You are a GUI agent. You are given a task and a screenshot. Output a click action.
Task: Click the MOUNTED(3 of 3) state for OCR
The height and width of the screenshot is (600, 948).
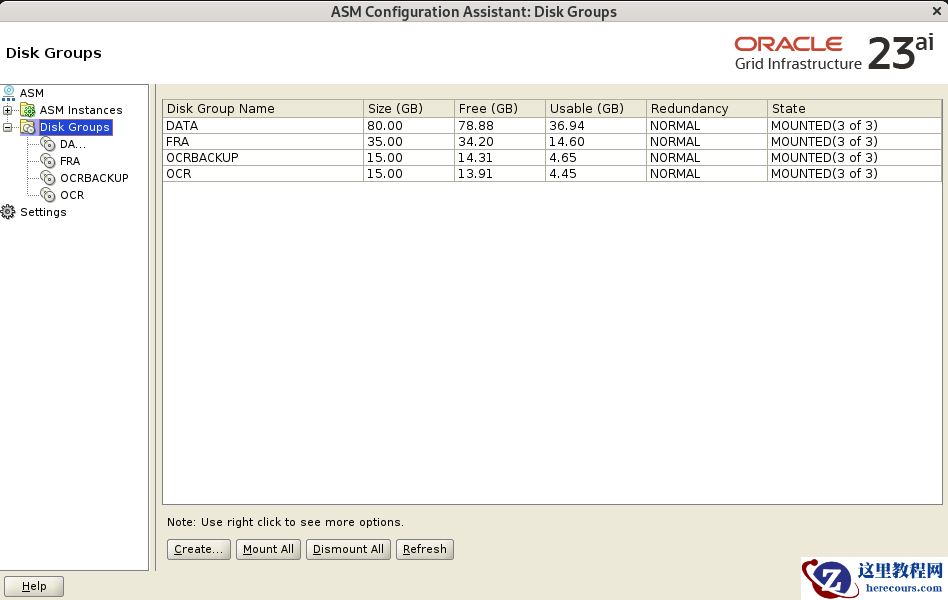click(x=854, y=174)
